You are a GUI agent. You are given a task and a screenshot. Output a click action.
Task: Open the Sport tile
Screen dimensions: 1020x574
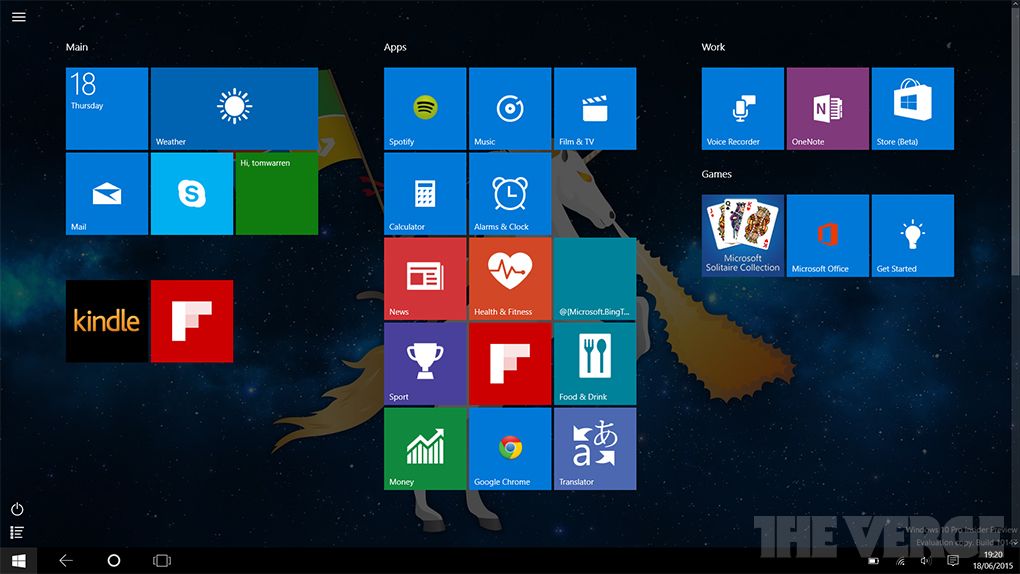tap(425, 364)
